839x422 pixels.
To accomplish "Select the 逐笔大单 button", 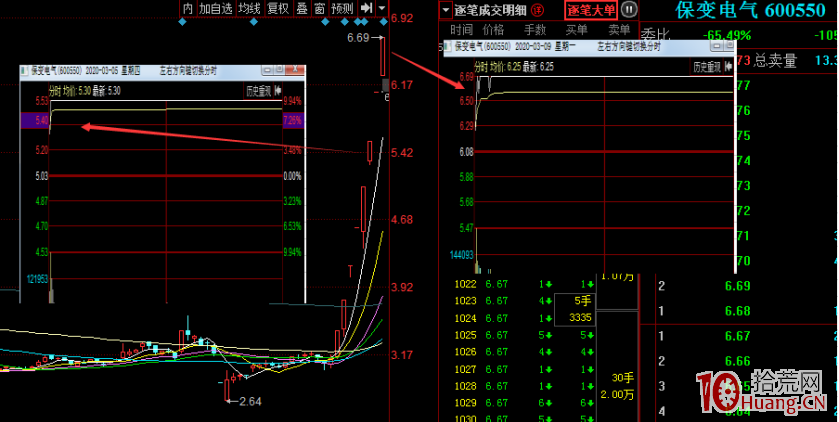I will pyautogui.click(x=591, y=10).
